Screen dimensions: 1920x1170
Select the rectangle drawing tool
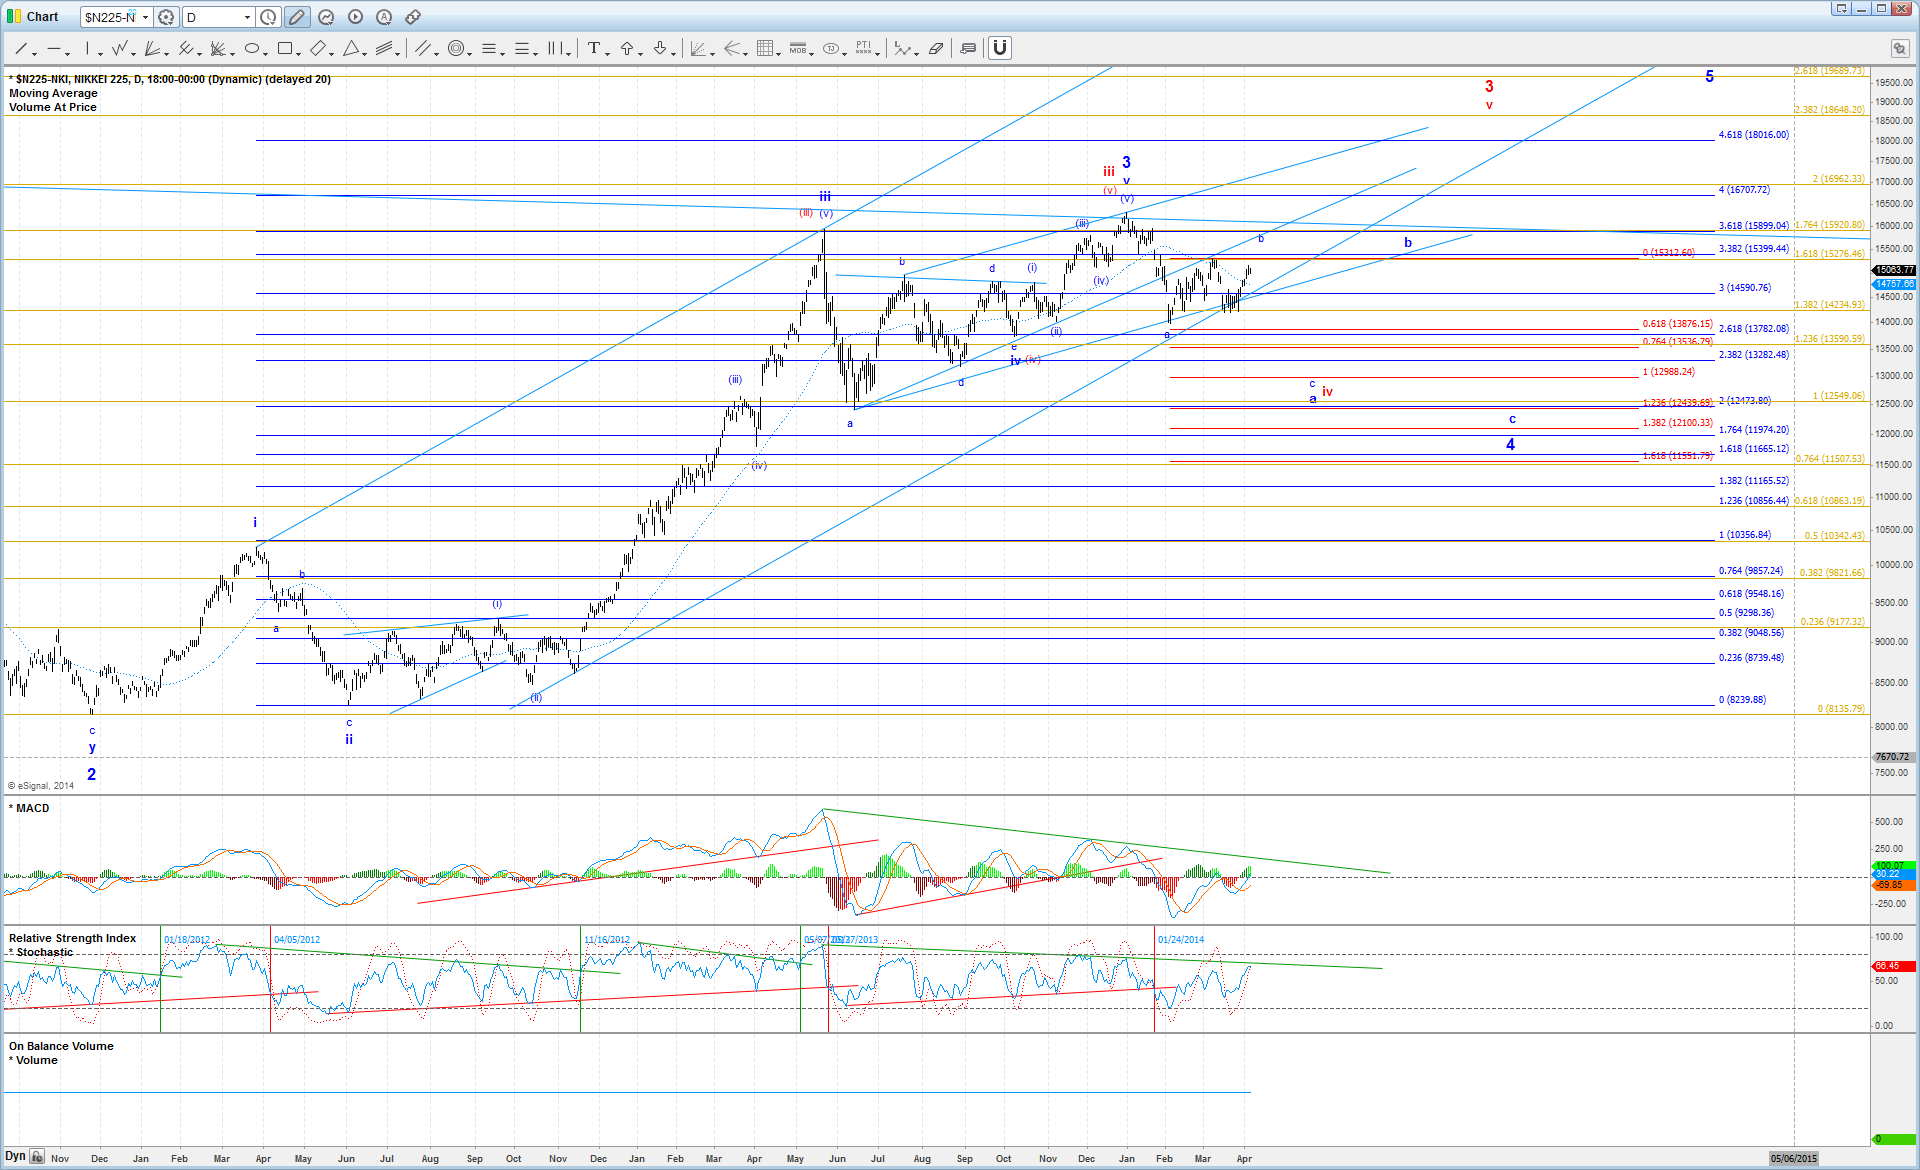click(285, 48)
